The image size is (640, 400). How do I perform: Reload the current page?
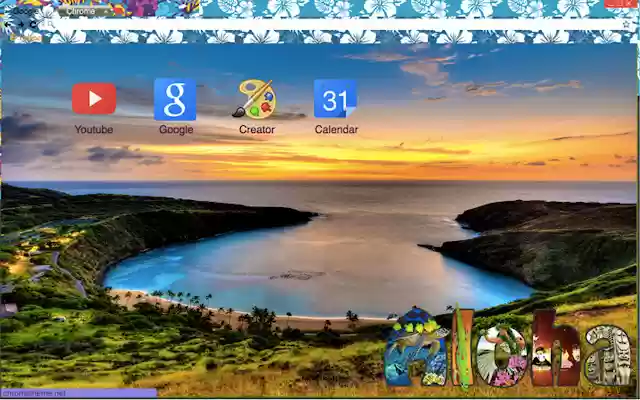click(x=33, y=24)
